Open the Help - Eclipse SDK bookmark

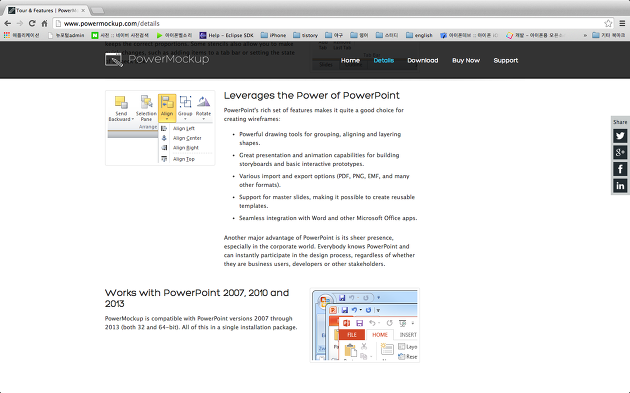pos(227,35)
